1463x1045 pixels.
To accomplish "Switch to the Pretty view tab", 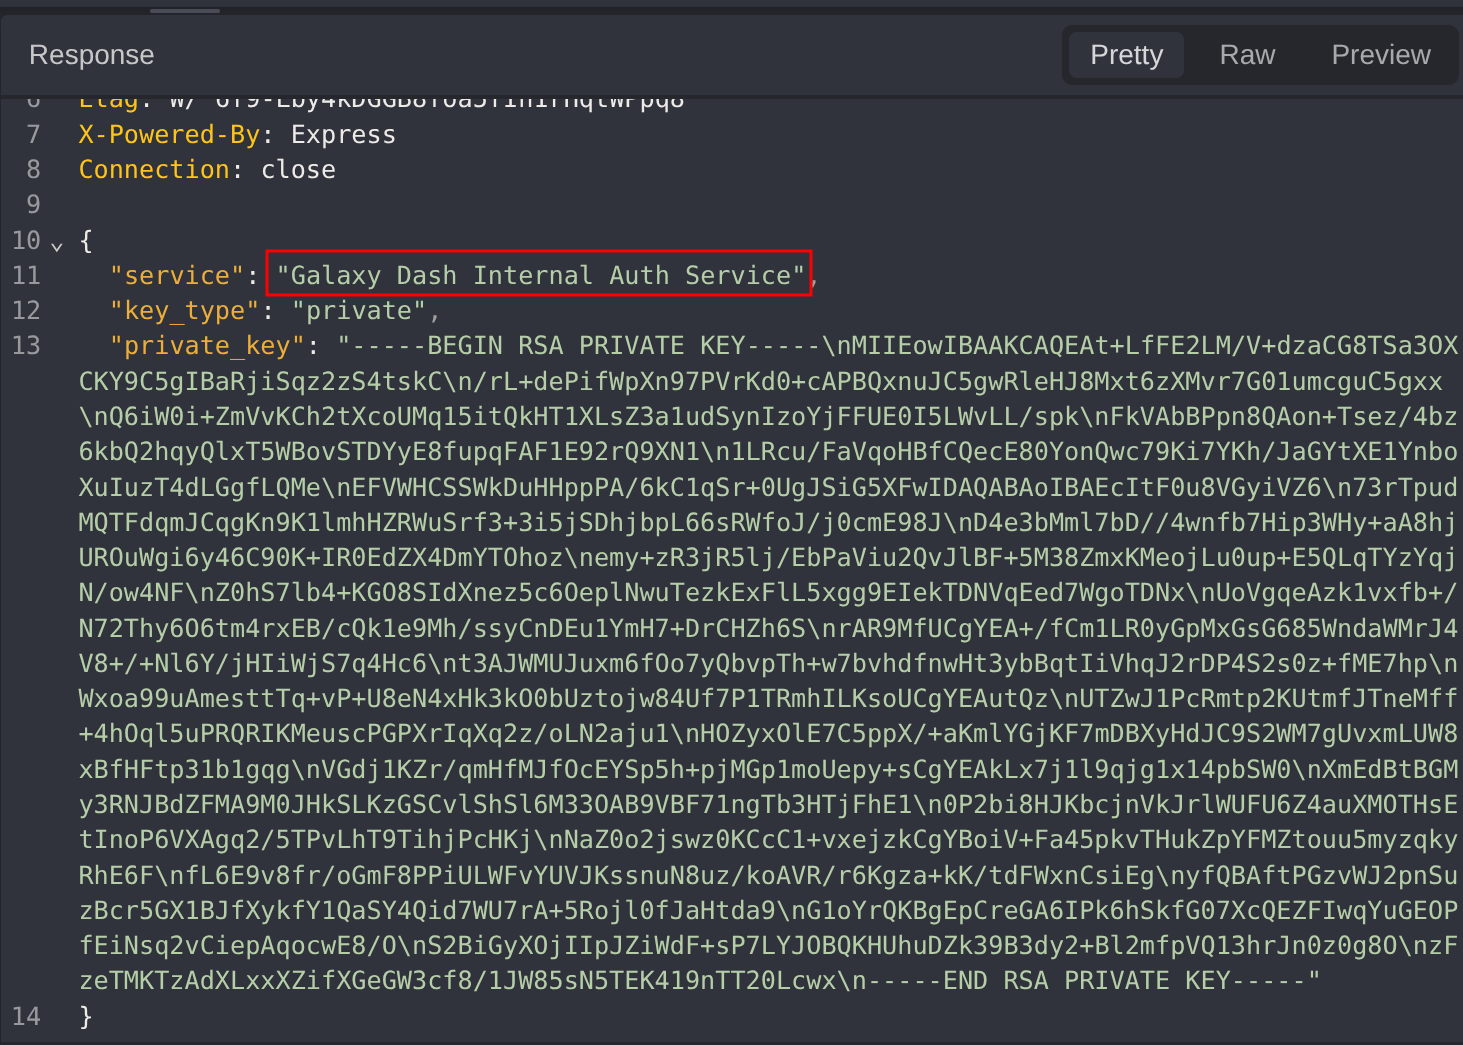I will [1126, 55].
